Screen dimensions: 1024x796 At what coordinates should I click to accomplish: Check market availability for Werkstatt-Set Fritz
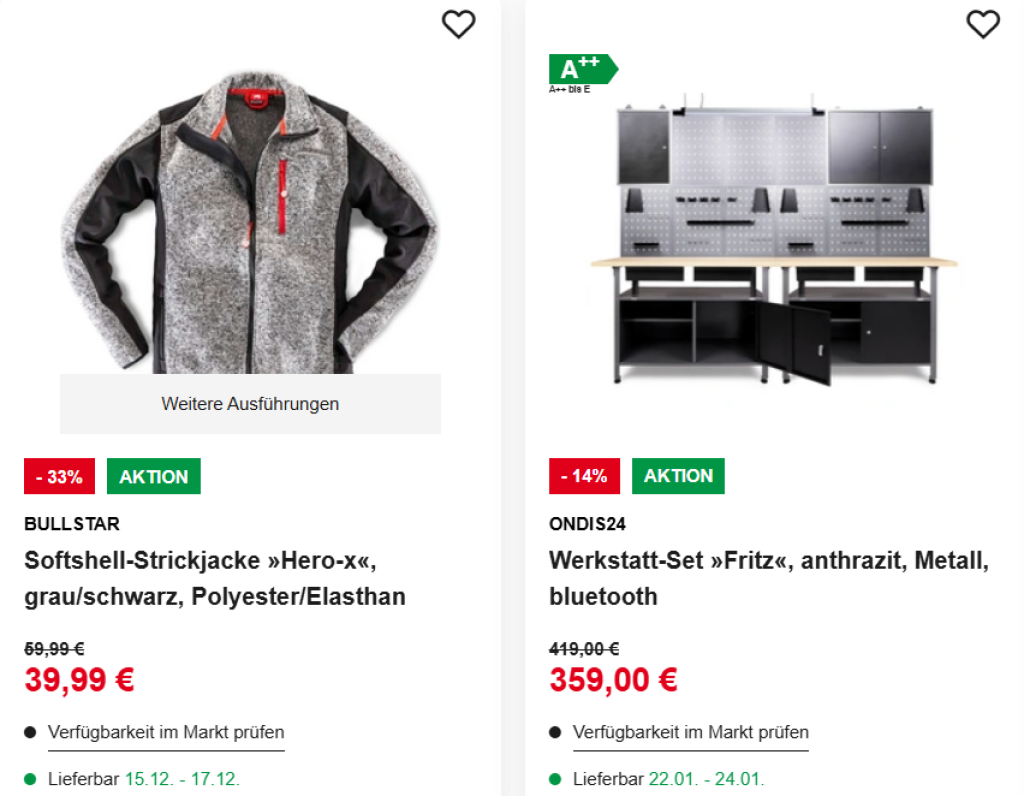click(691, 732)
